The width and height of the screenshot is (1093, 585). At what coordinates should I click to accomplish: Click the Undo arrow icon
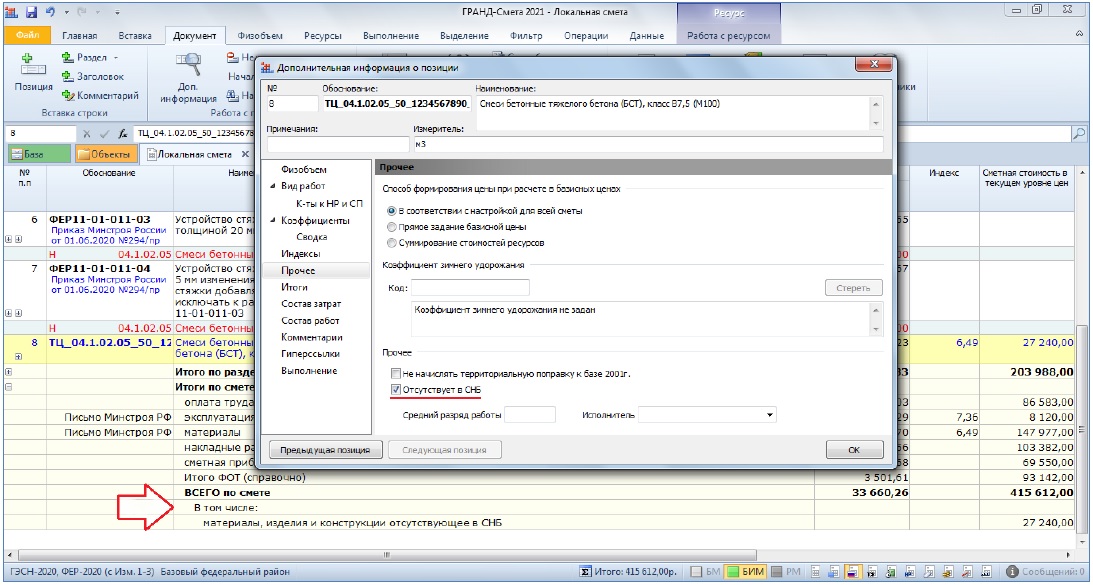[50, 12]
